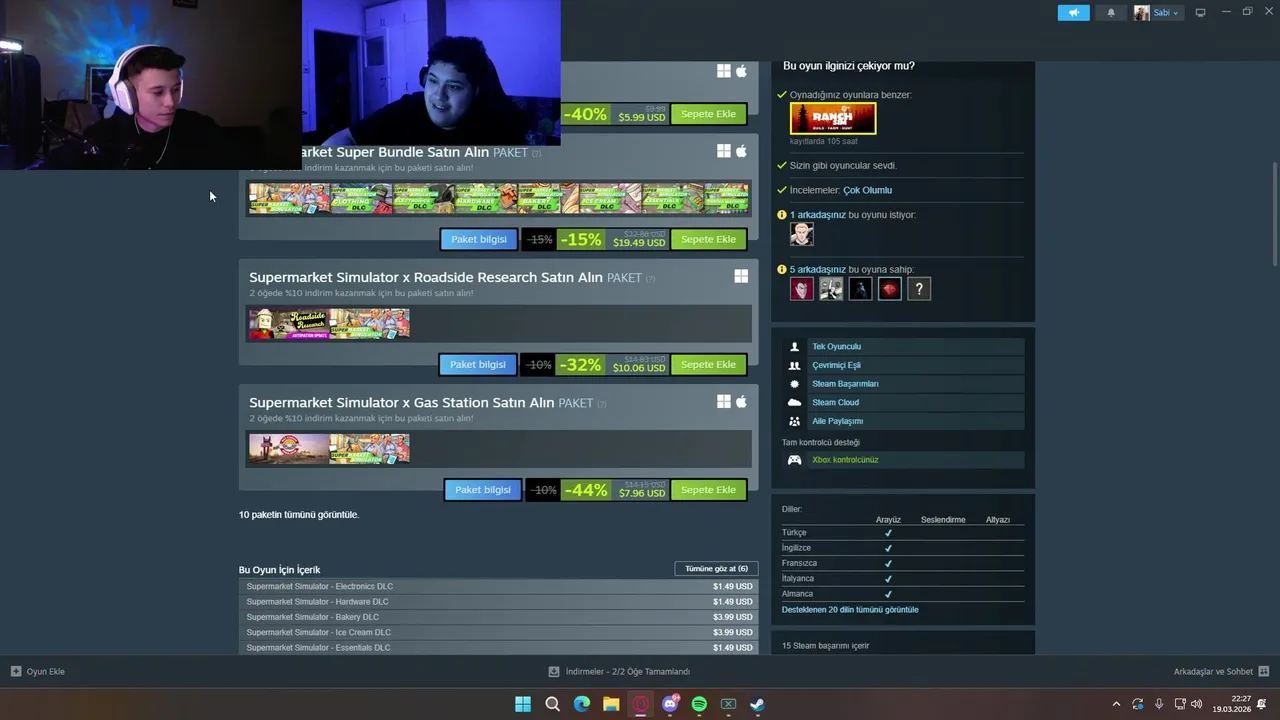Open Supermarket Simulator thumbnail in Roadside Research bundle
Viewport: 1280px width, 720px height.
point(369,324)
